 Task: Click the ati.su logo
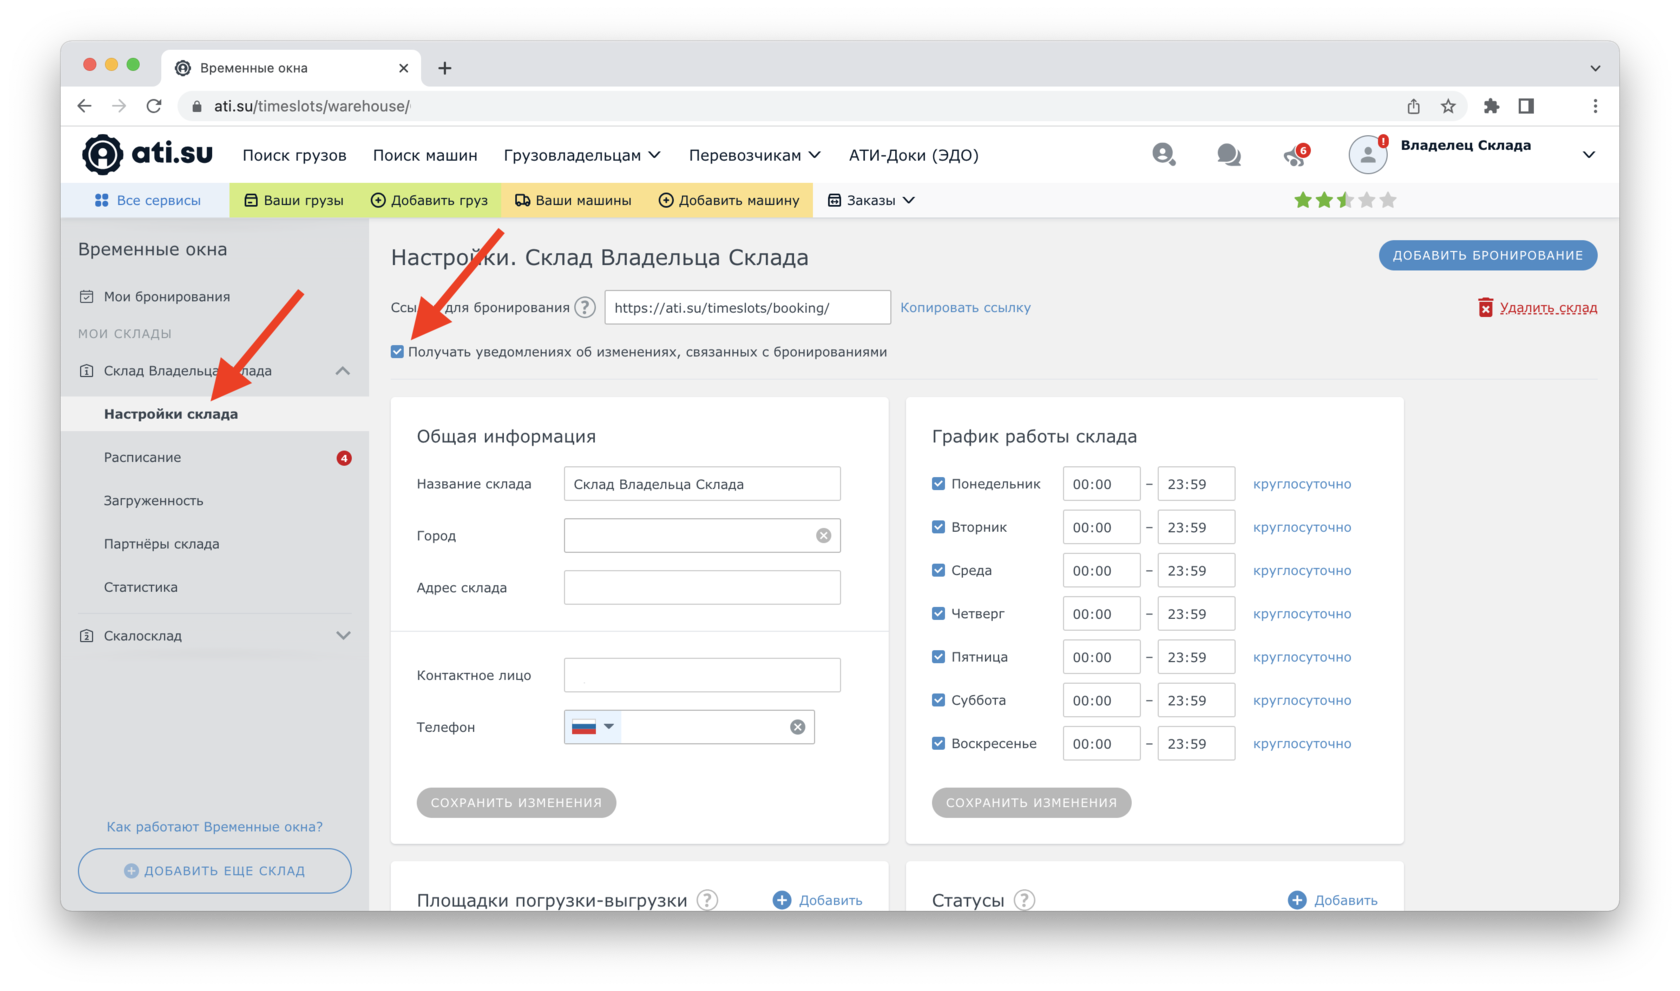pos(147,154)
